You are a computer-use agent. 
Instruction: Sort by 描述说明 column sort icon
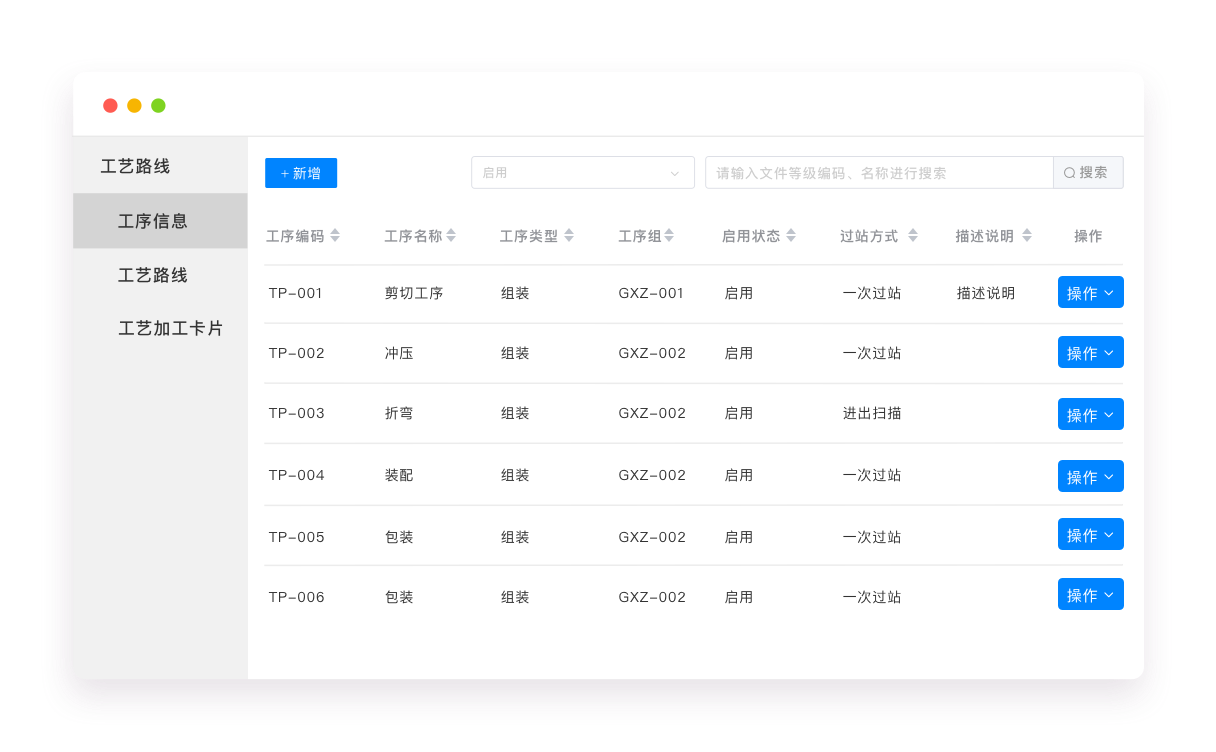click(1025, 236)
